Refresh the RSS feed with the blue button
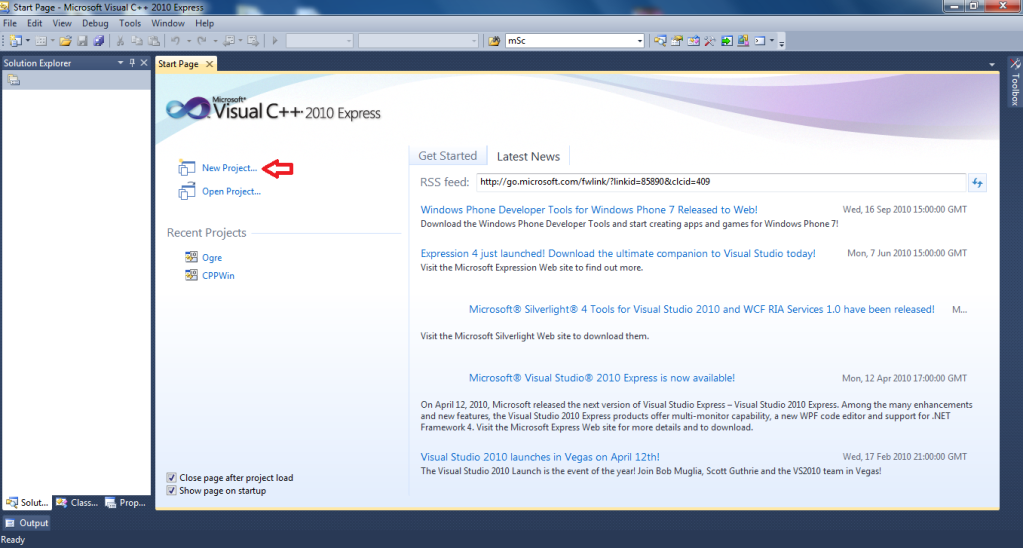Image resolution: width=1023 pixels, height=548 pixels. (977, 182)
